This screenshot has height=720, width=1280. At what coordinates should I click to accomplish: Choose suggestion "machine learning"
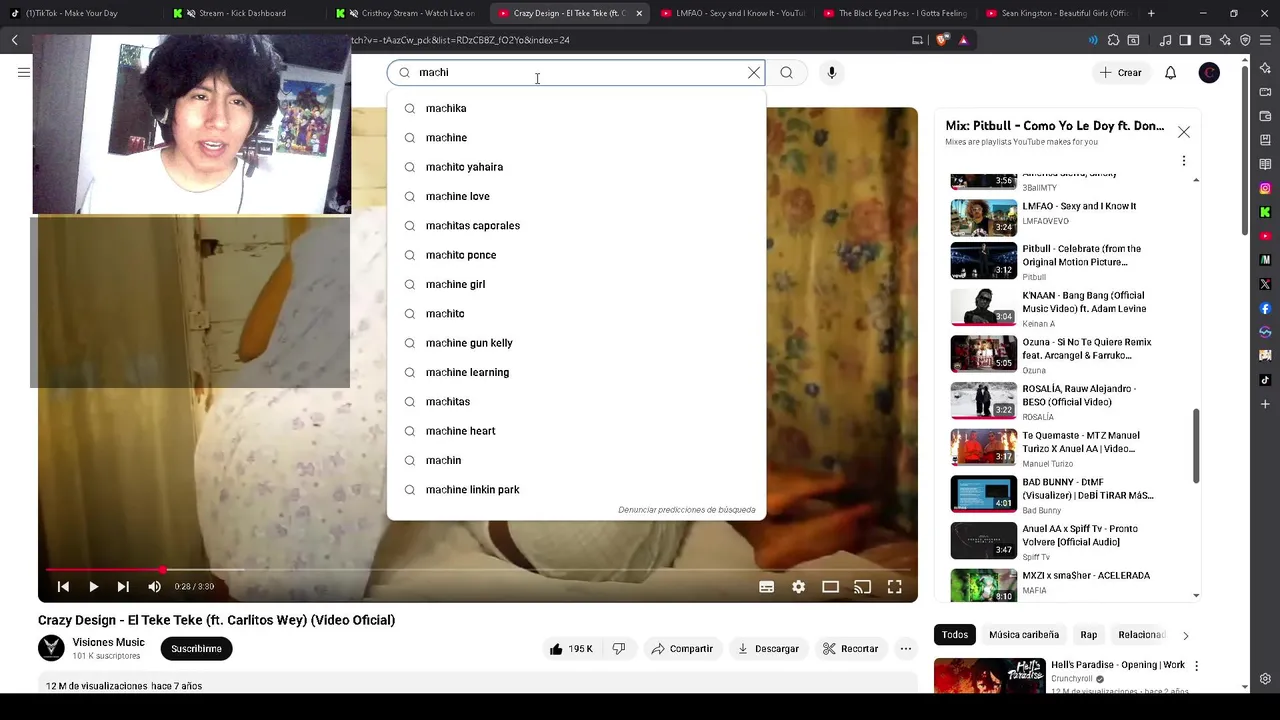coord(576,372)
